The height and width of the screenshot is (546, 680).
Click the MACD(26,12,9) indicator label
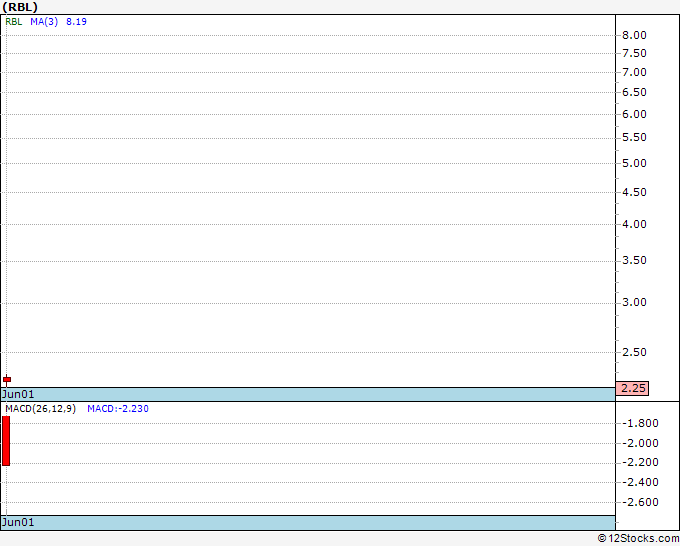click(x=40, y=409)
